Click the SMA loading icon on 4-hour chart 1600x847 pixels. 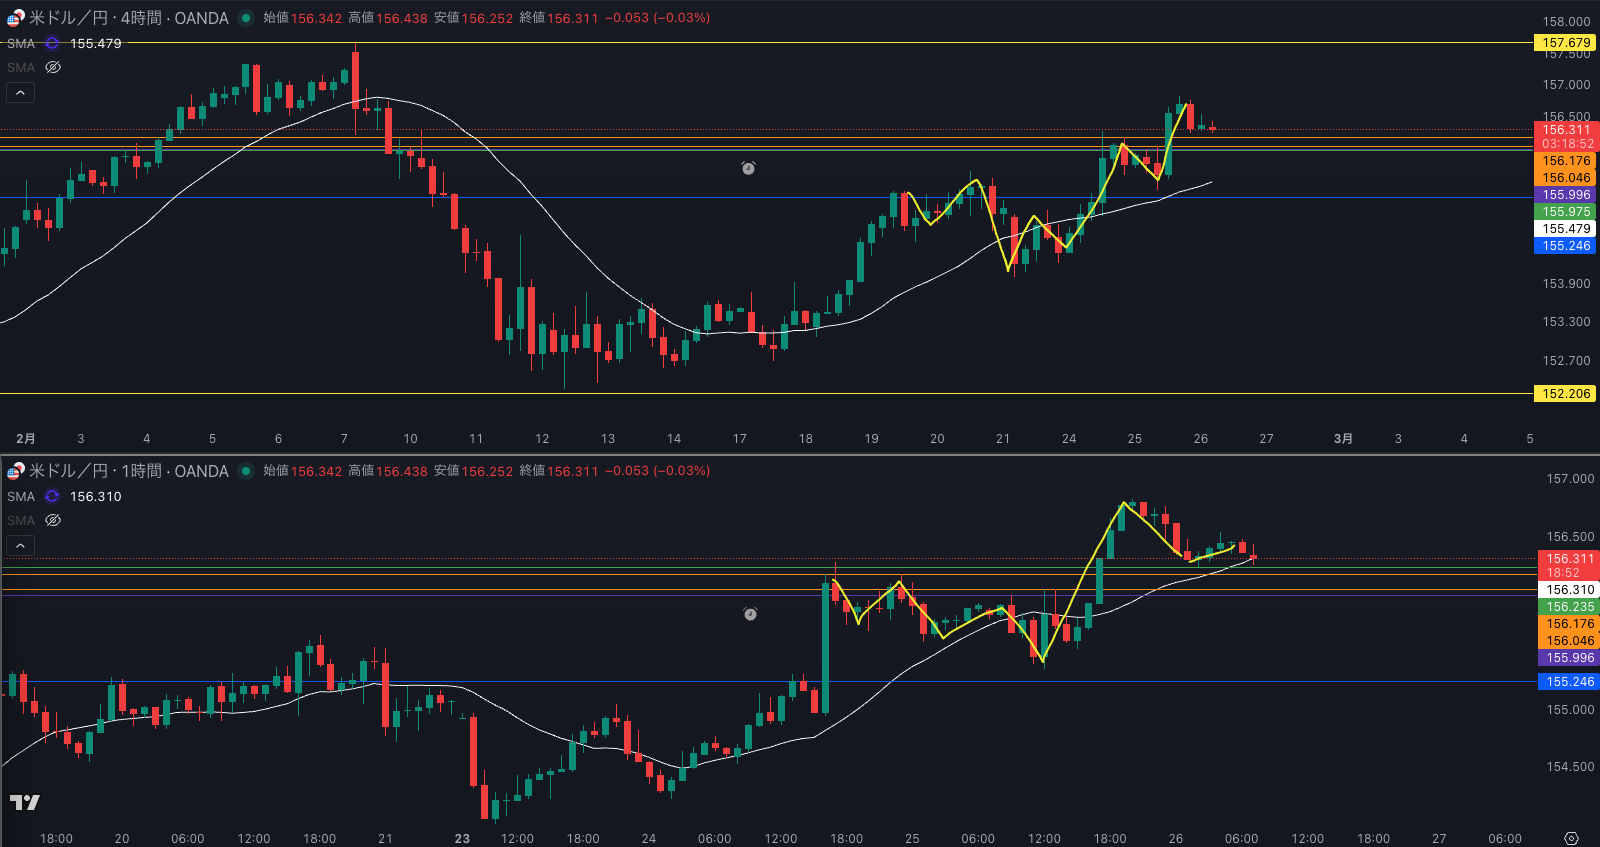pos(52,44)
